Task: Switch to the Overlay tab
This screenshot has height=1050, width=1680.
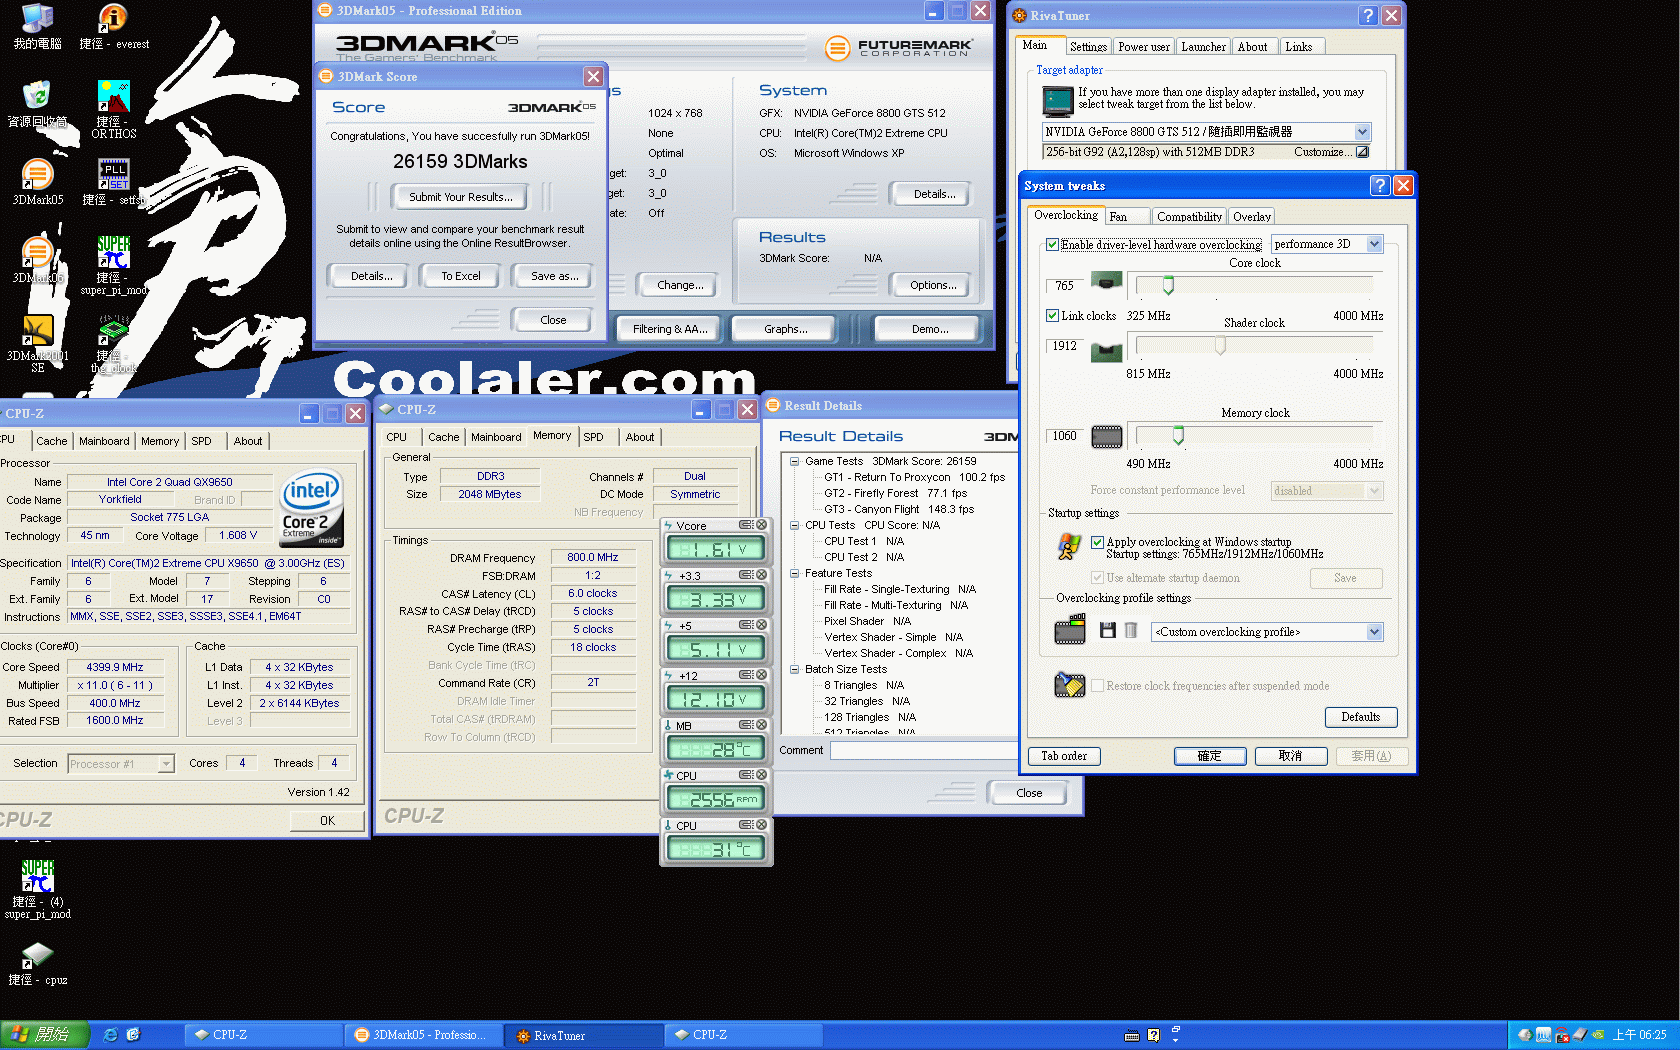Action: 1251,217
